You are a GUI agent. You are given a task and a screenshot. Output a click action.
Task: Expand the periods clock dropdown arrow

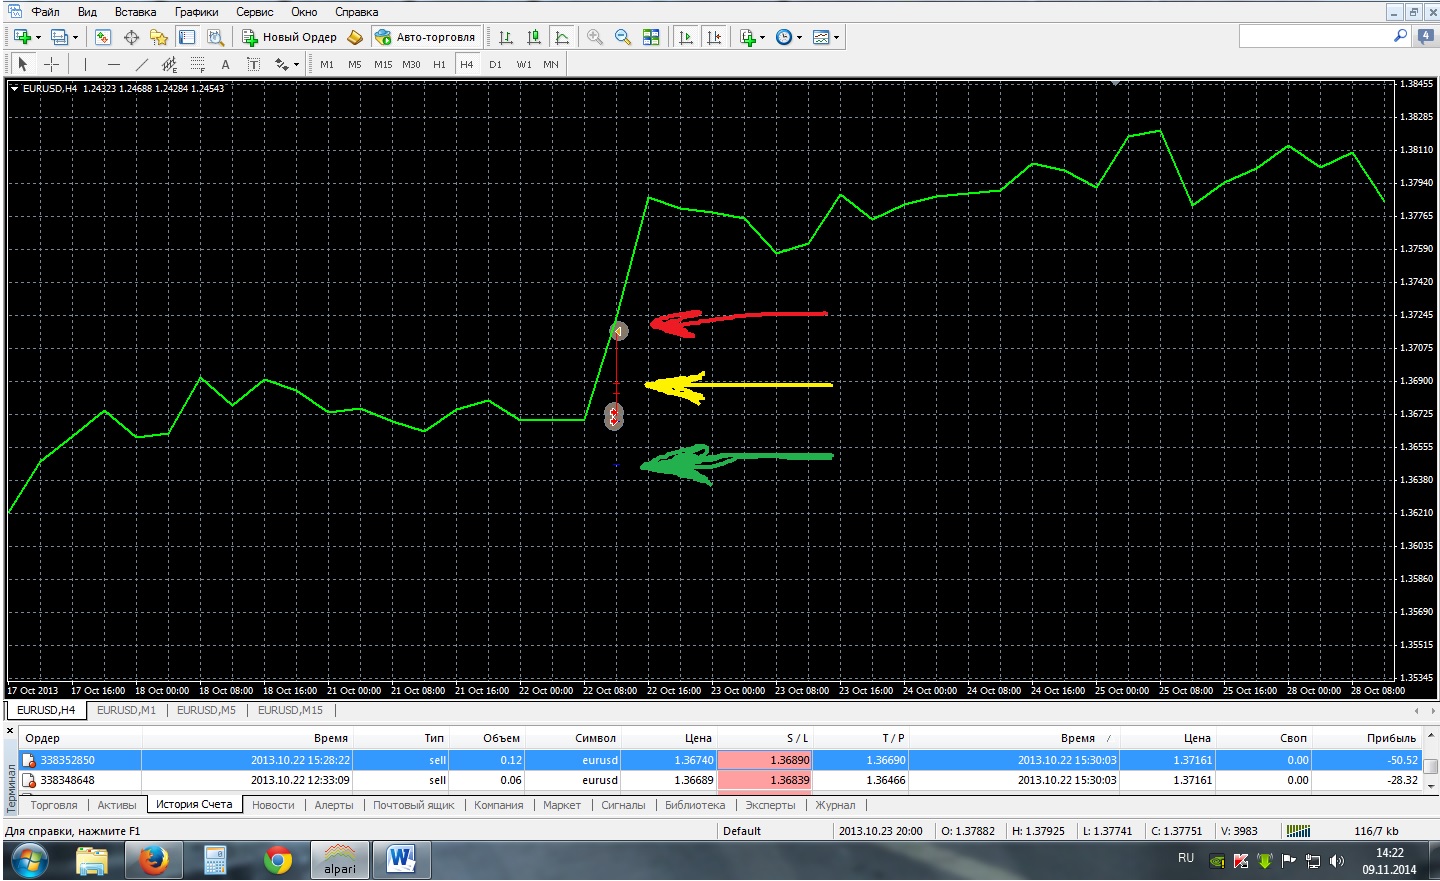pyautogui.click(x=800, y=37)
